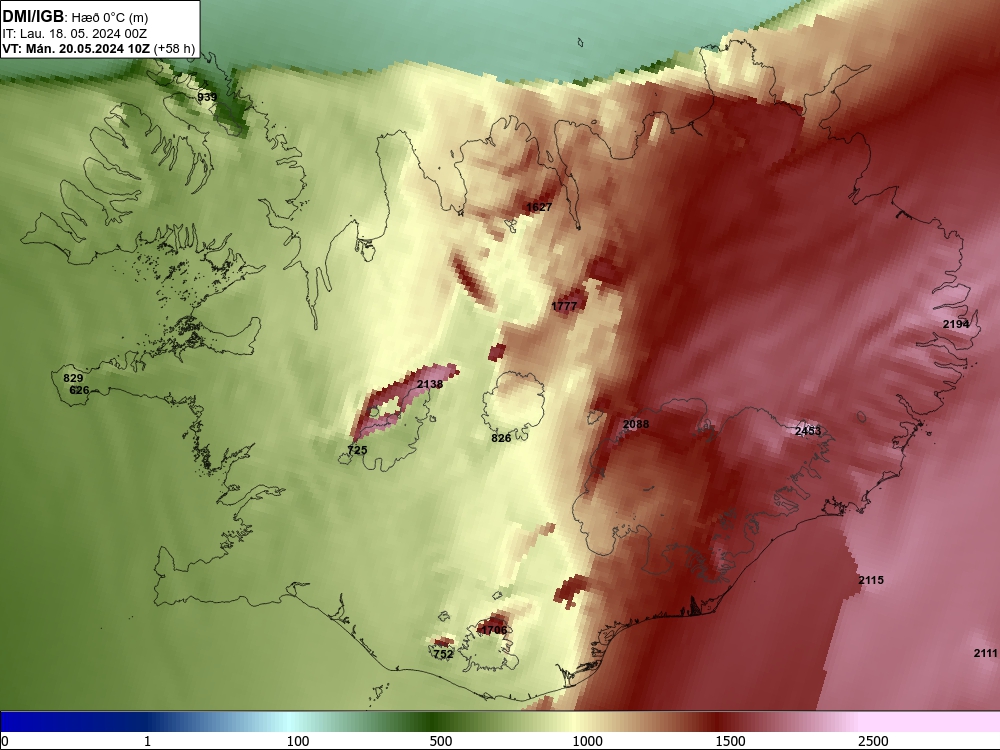The width and height of the screenshot is (1000, 750).
Task: Click the 939 height value label
Action: point(207,97)
